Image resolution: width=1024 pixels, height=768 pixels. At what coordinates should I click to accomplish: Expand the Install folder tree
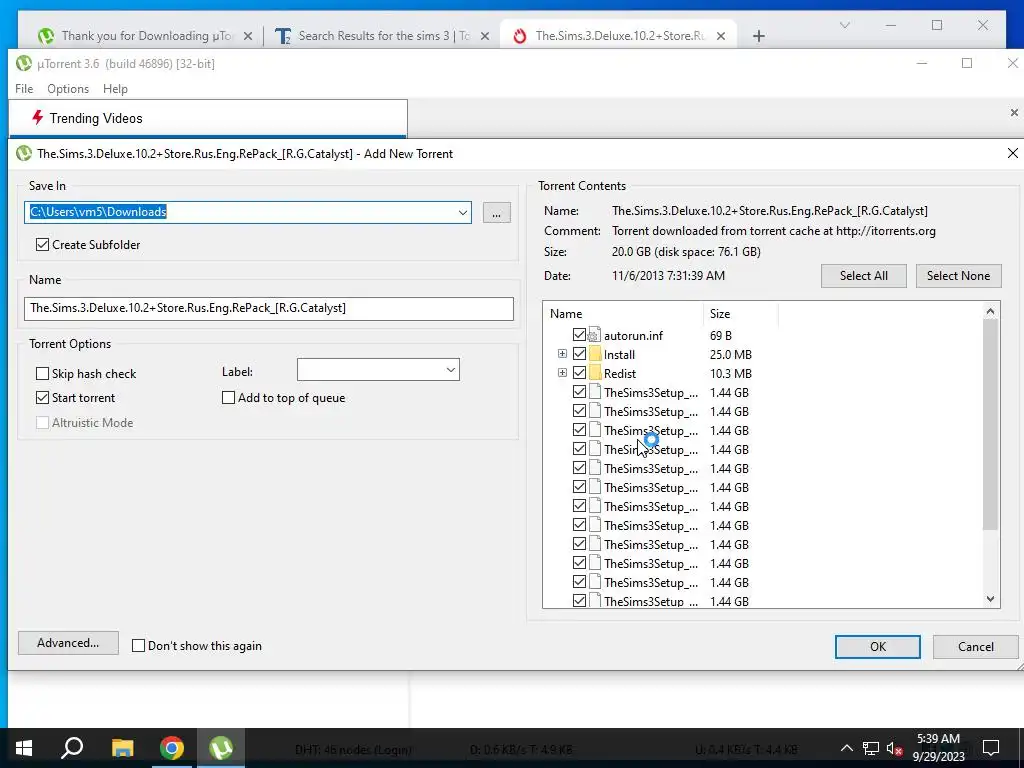[x=562, y=354]
